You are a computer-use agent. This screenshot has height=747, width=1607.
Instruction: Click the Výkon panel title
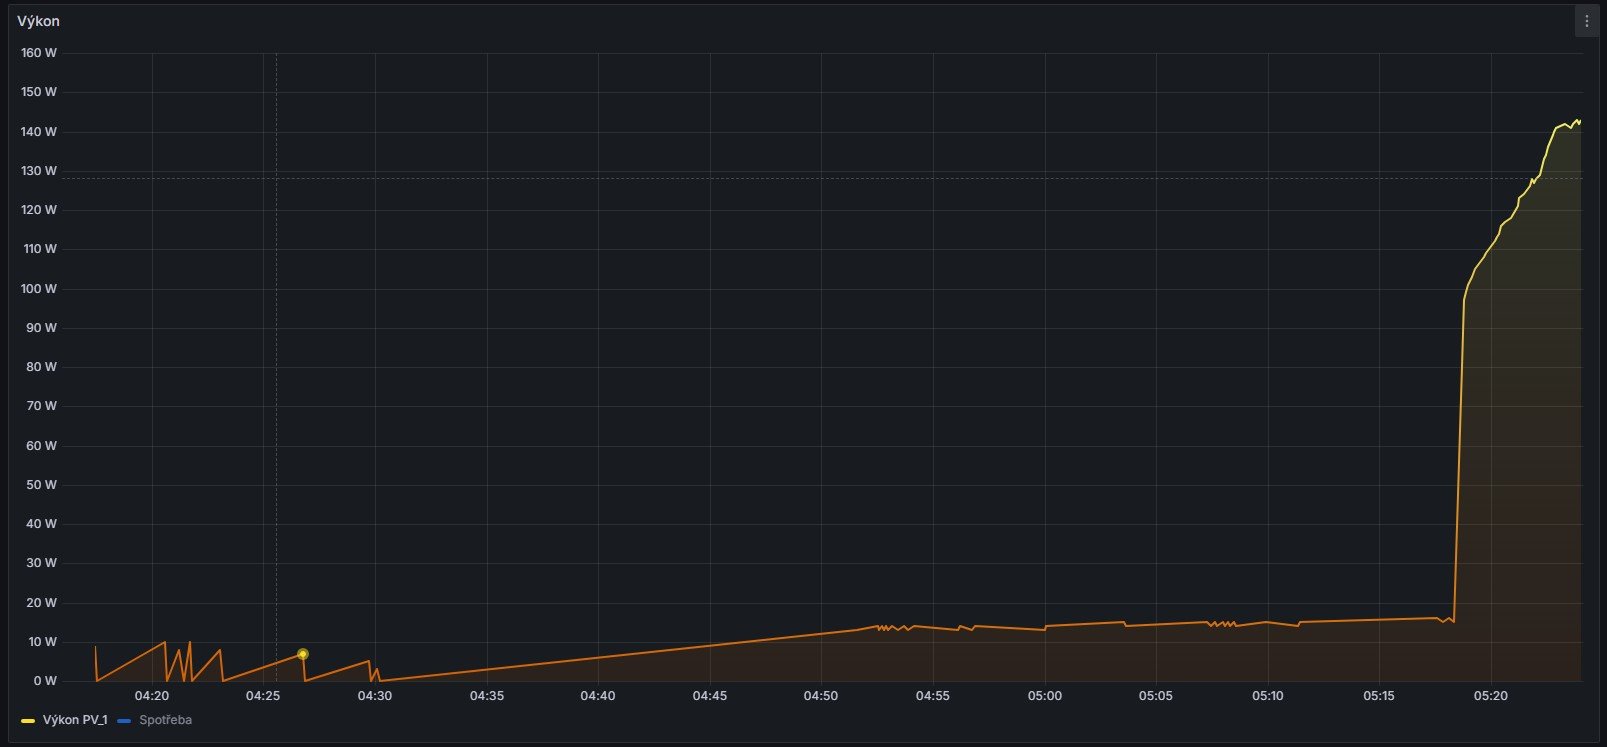point(38,21)
